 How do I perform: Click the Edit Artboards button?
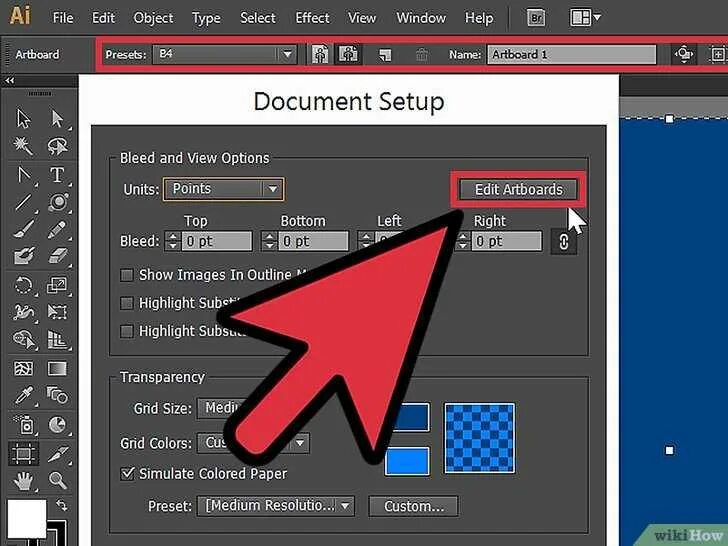click(519, 189)
